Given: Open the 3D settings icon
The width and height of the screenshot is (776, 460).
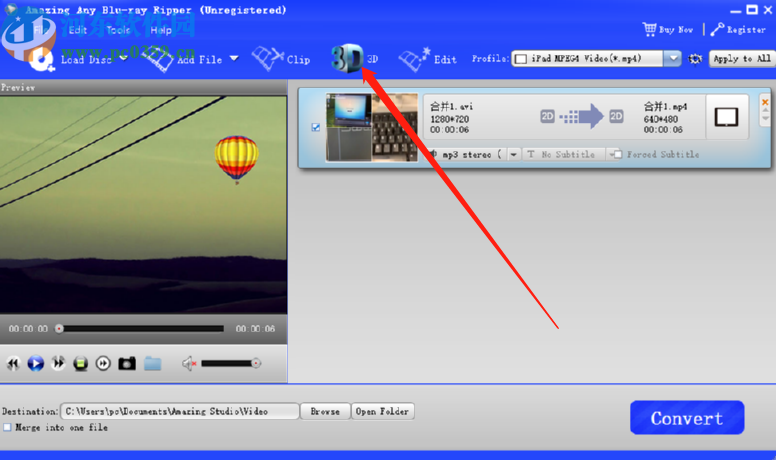Looking at the screenshot, I should tap(347, 58).
